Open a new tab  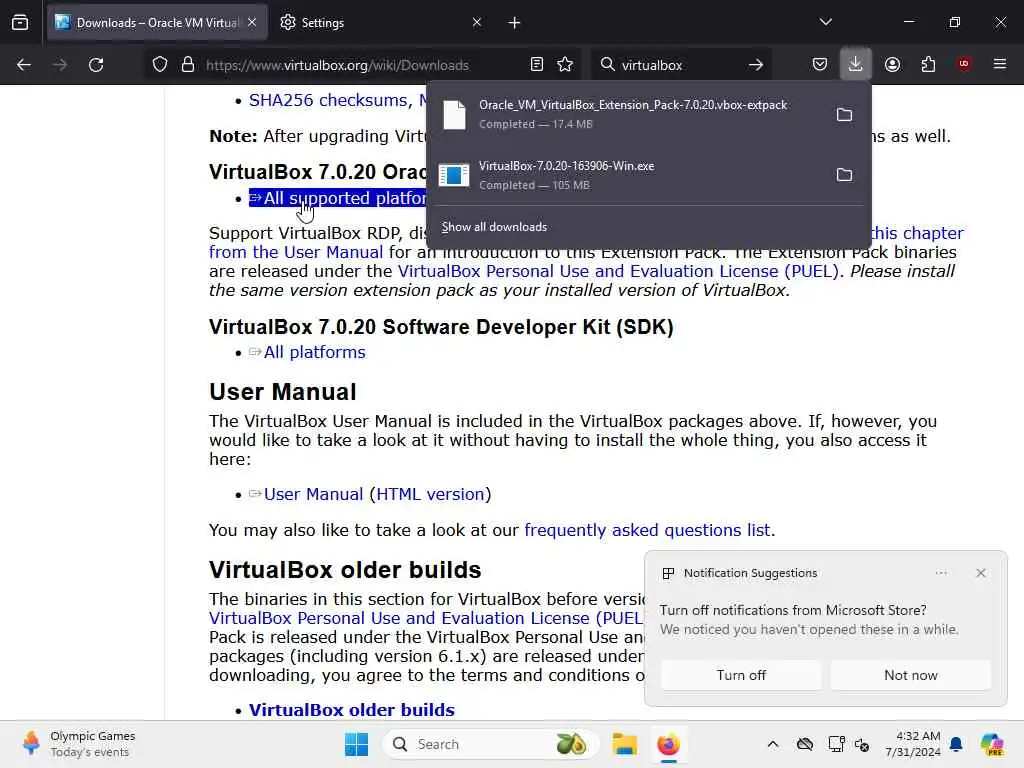coord(515,23)
